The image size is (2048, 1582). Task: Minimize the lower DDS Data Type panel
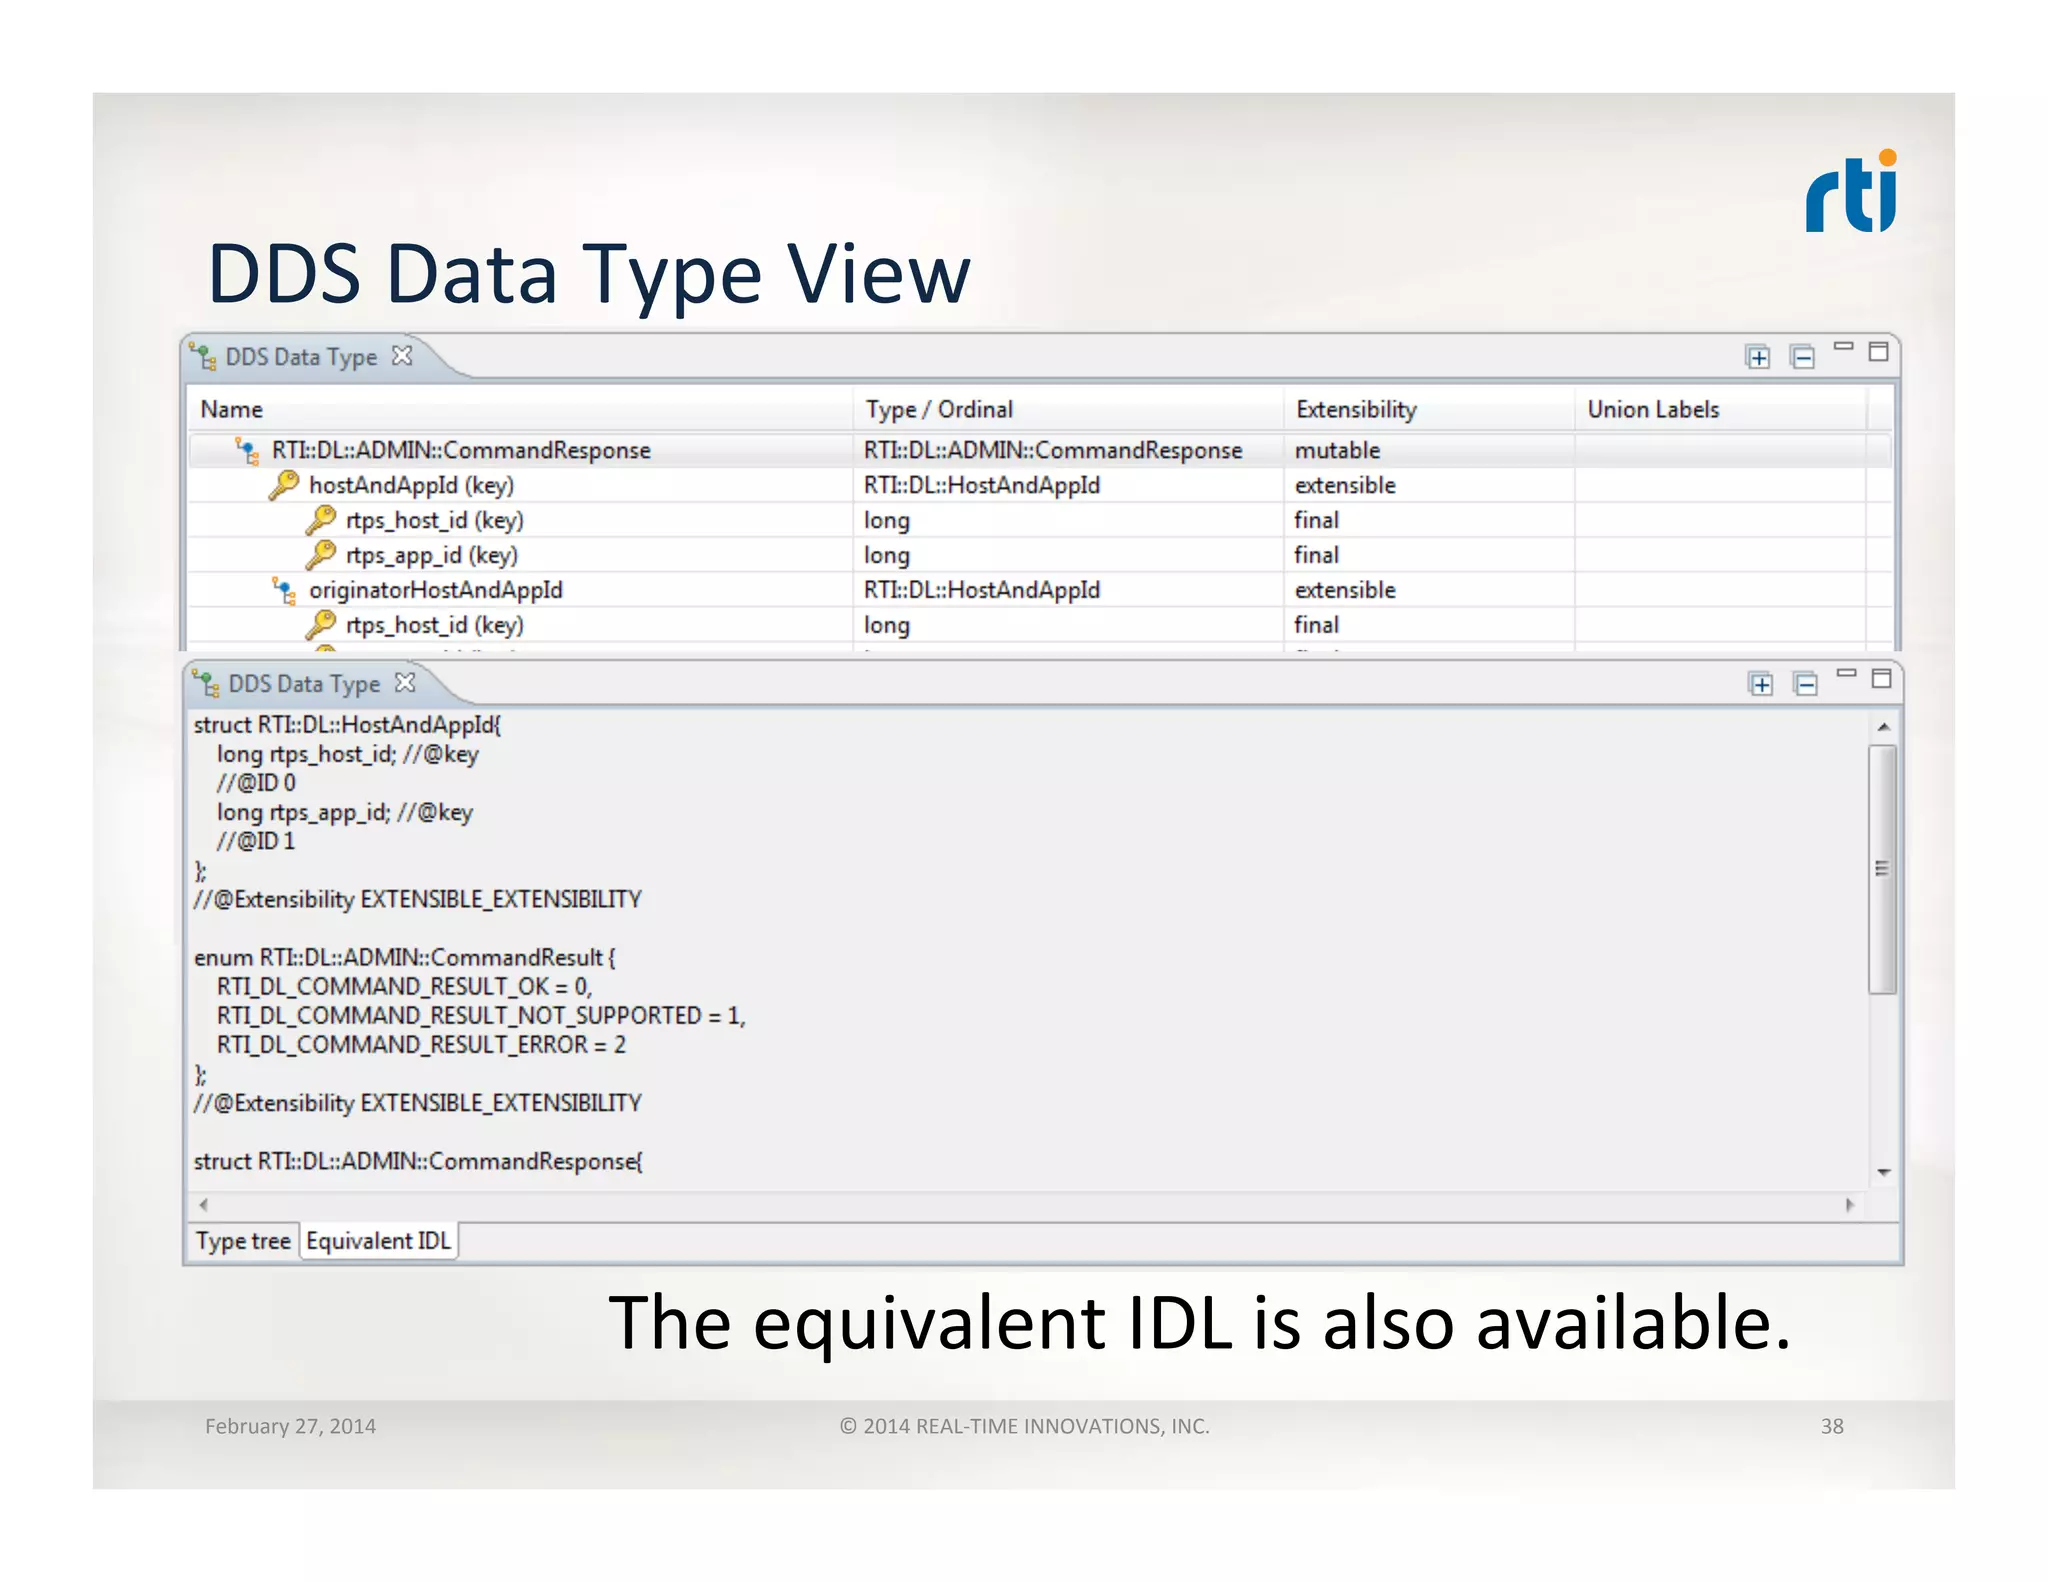1846,674
